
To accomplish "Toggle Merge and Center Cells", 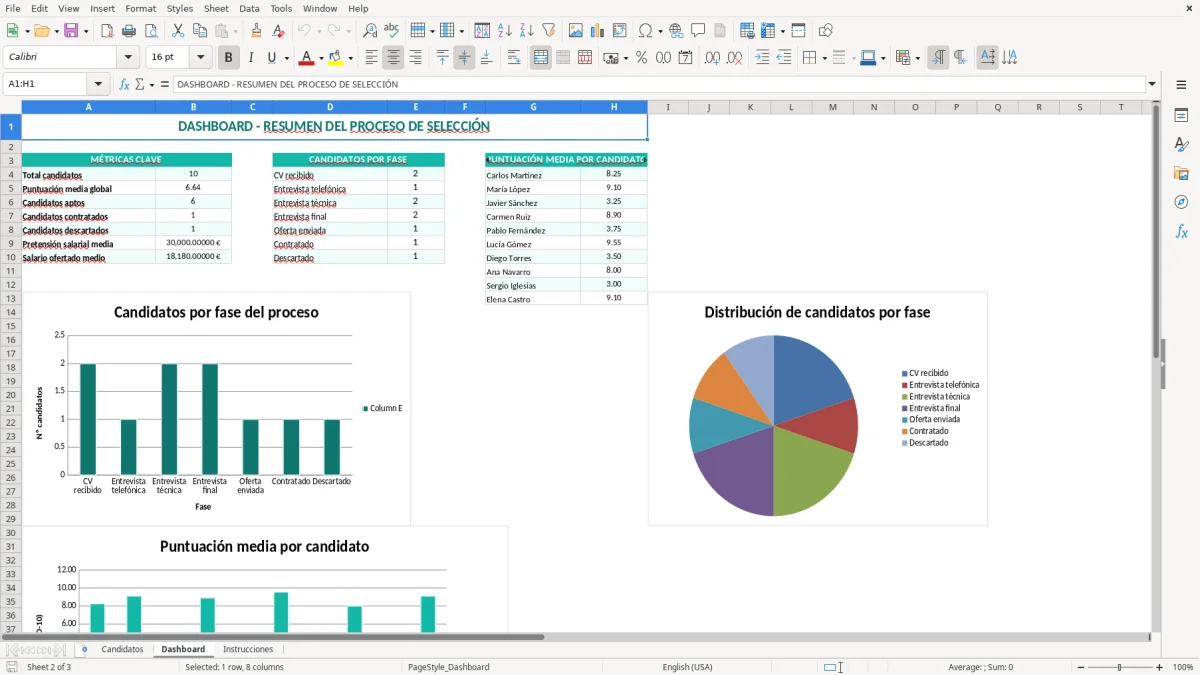I will [541, 58].
